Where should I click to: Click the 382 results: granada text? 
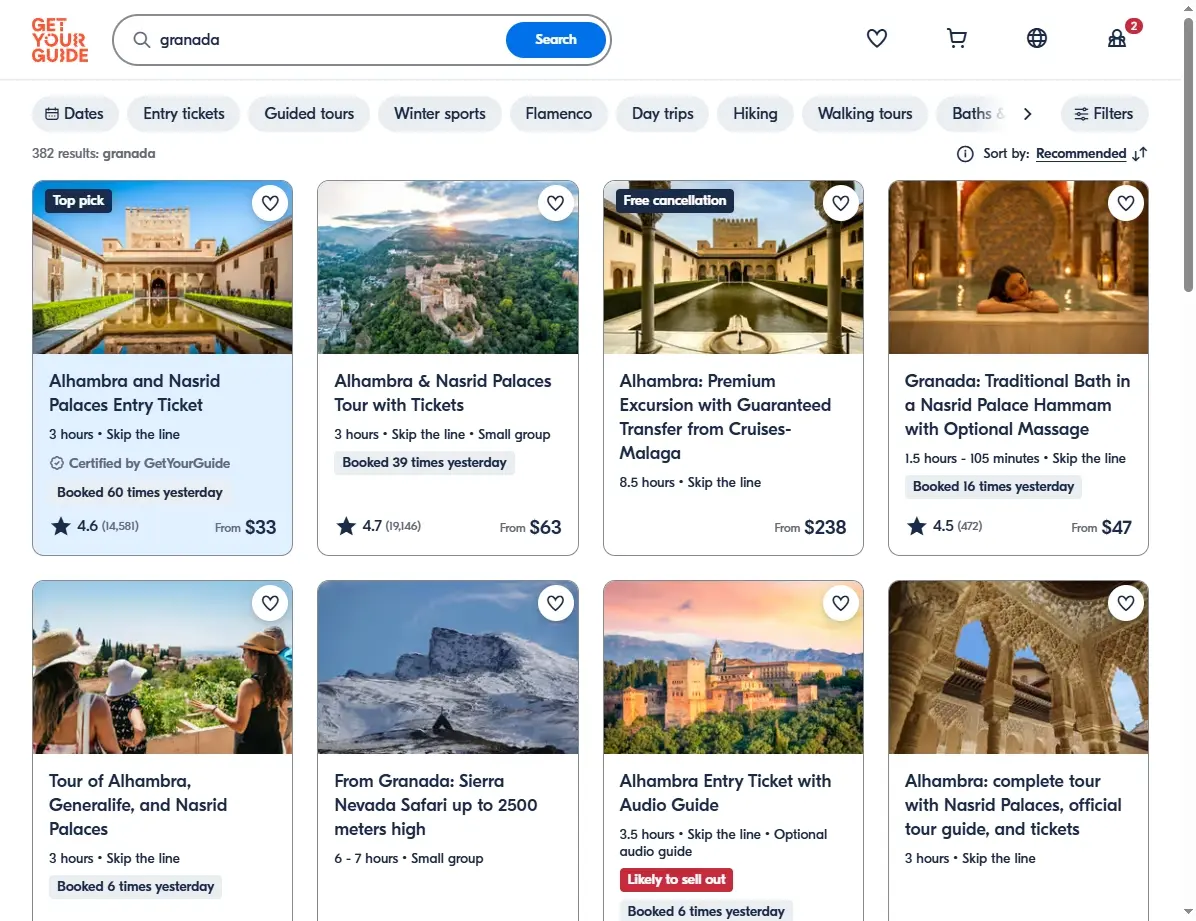click(x=94, y=153)
